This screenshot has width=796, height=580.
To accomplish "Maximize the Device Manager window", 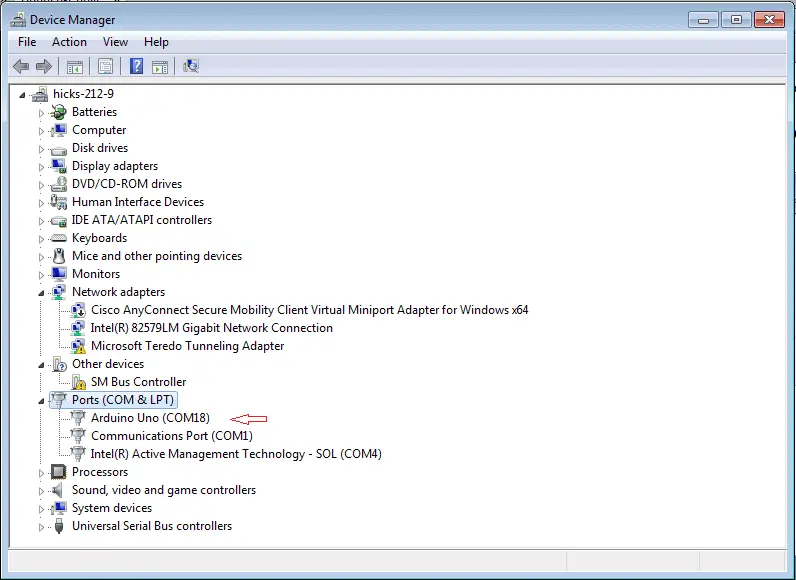I will (736, 20).
